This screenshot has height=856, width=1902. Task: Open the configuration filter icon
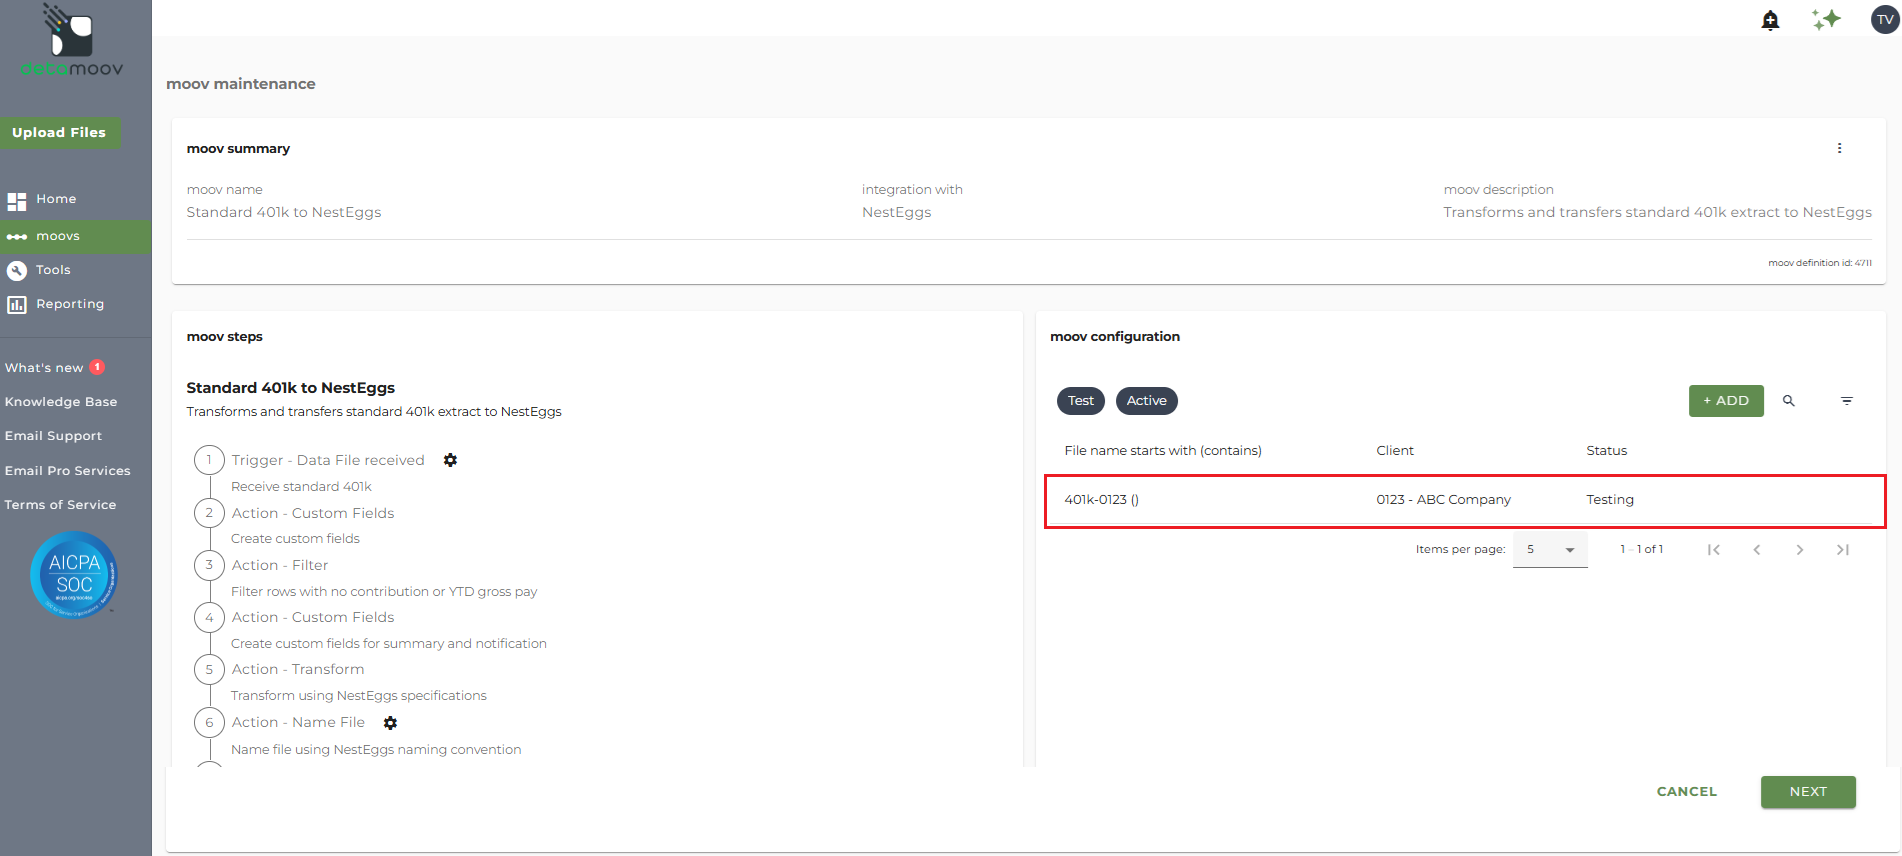tap(1847, 401)
